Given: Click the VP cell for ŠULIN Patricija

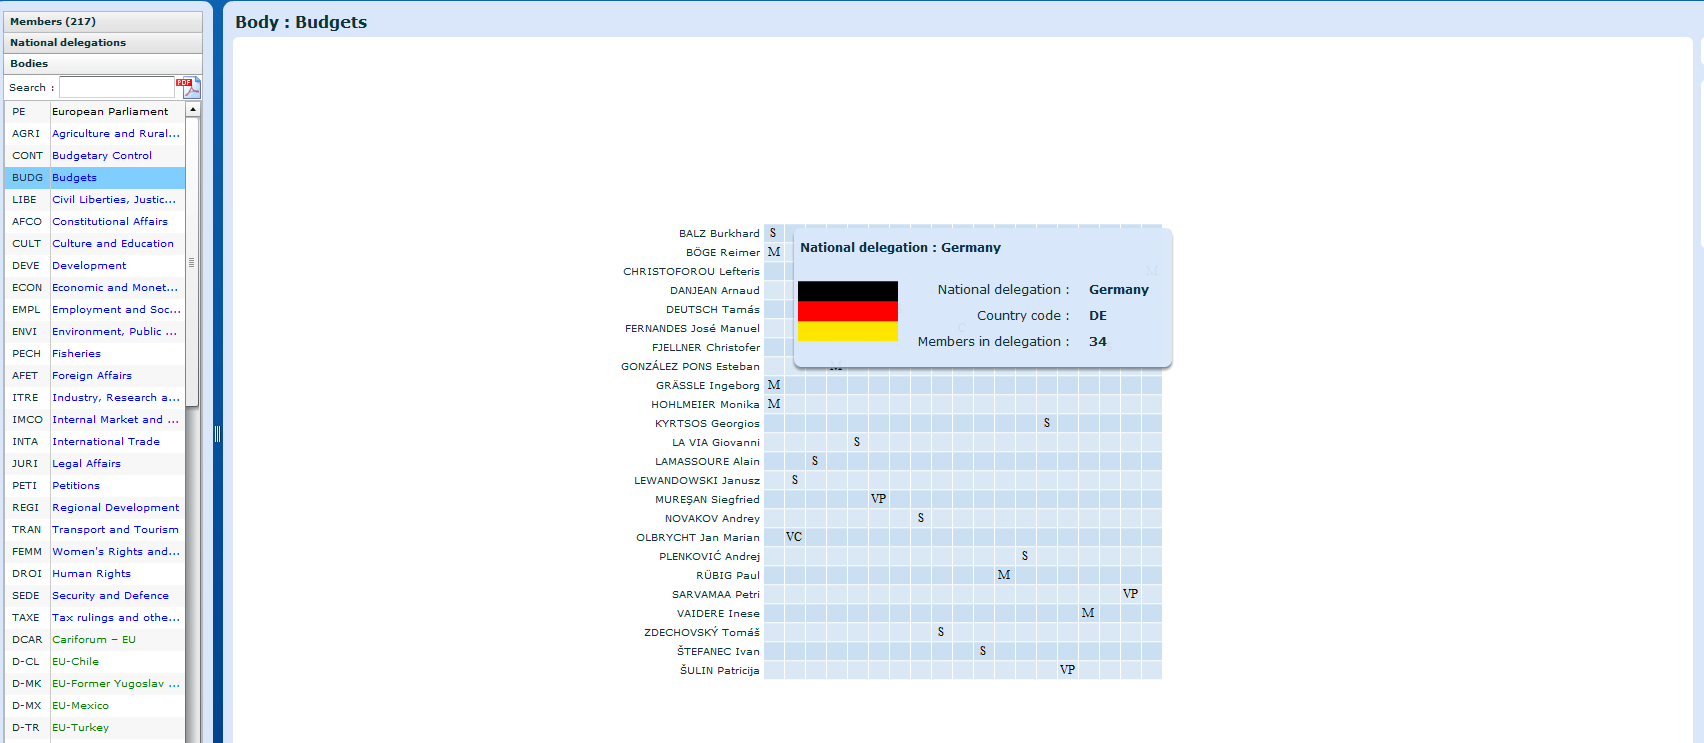Looking at the screenshot, I should [1067, 670].
